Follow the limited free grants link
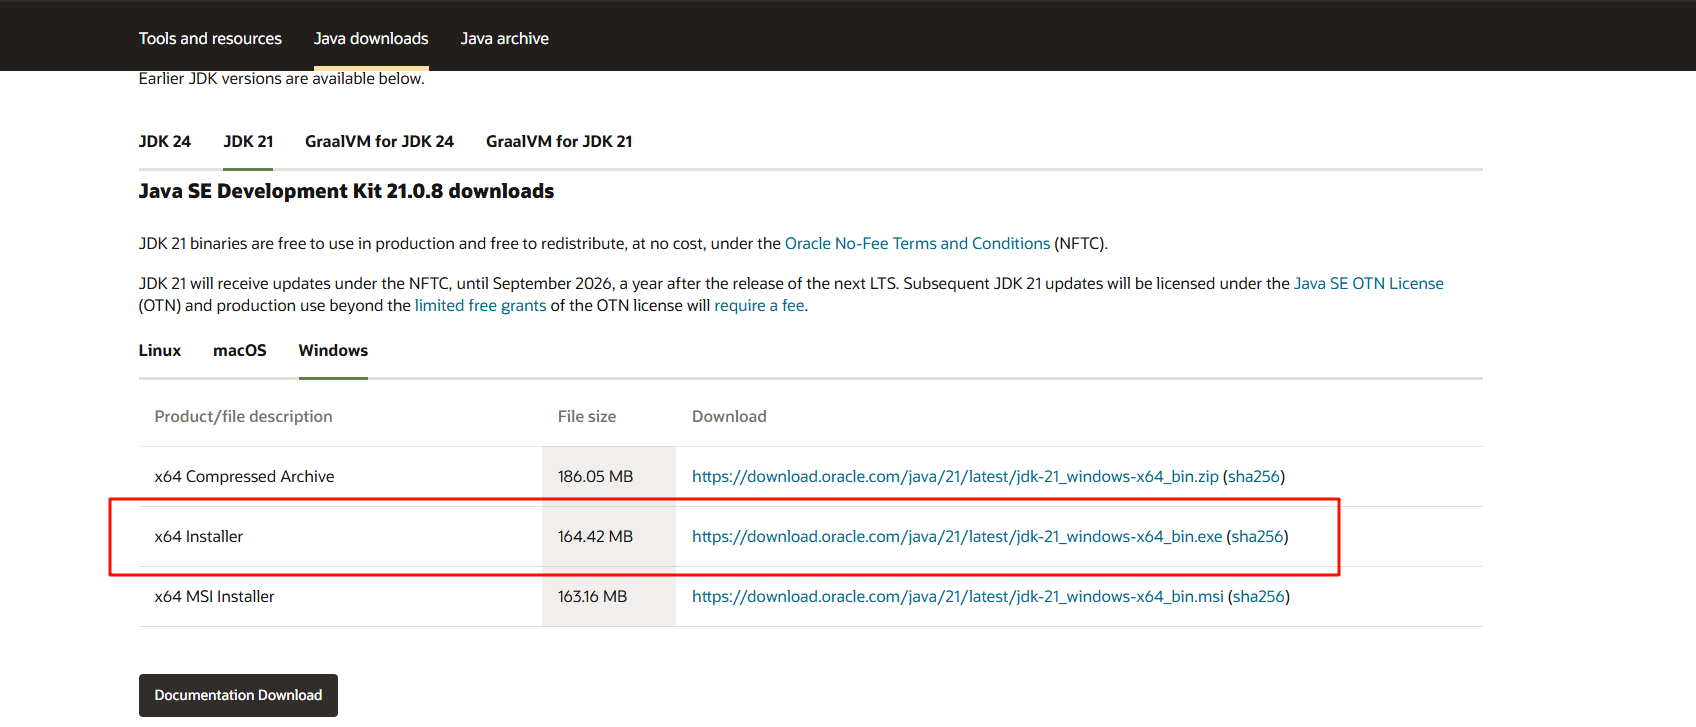Image resolution: width=1696 pixels, height=727 pixels. point(480,305)
